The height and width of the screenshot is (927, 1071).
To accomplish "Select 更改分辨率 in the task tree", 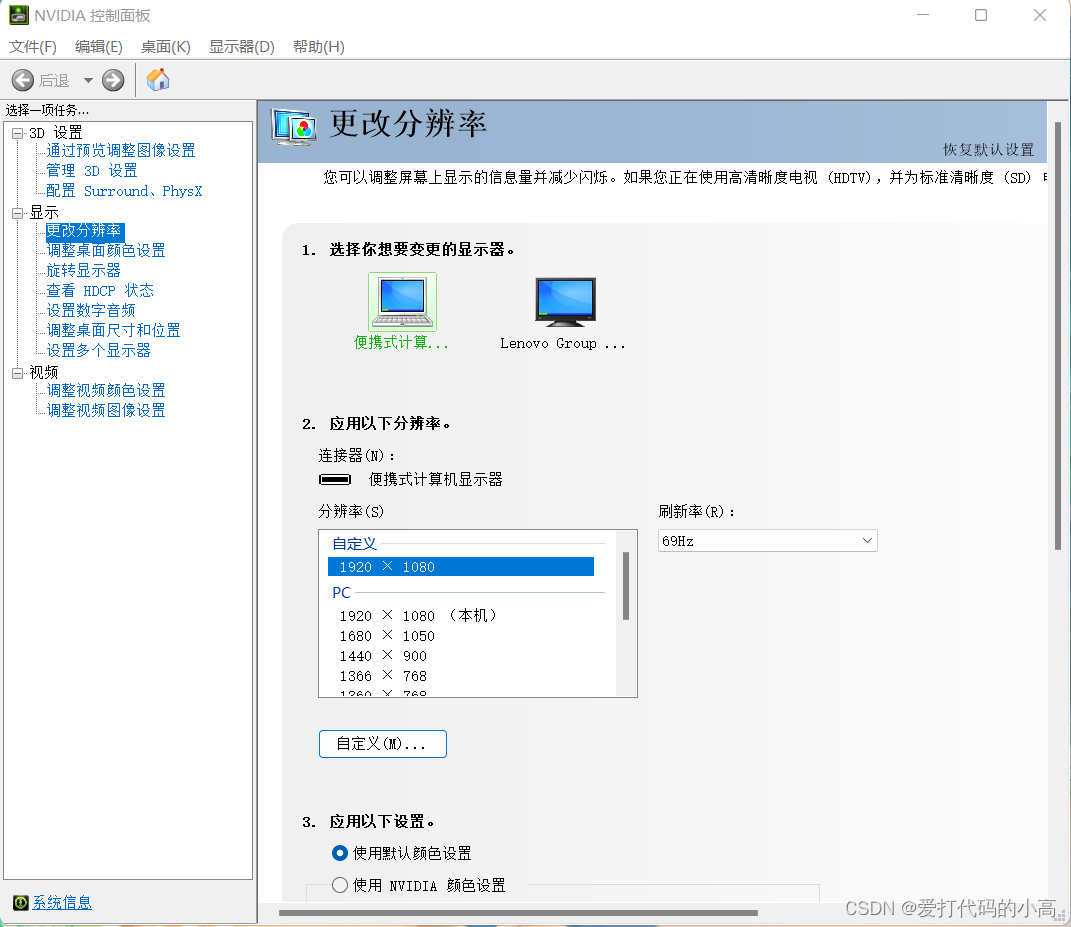I will (85, 231).
